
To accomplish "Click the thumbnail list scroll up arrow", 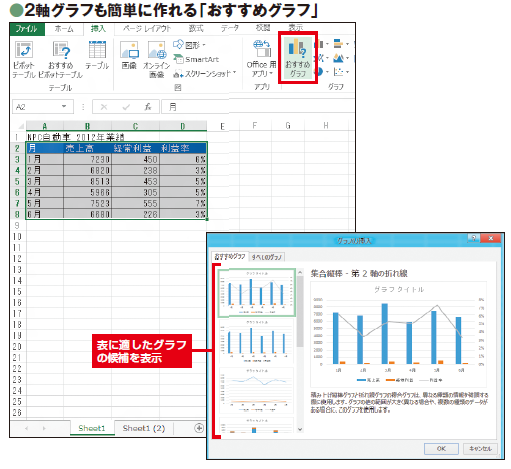I will point(300,273).
